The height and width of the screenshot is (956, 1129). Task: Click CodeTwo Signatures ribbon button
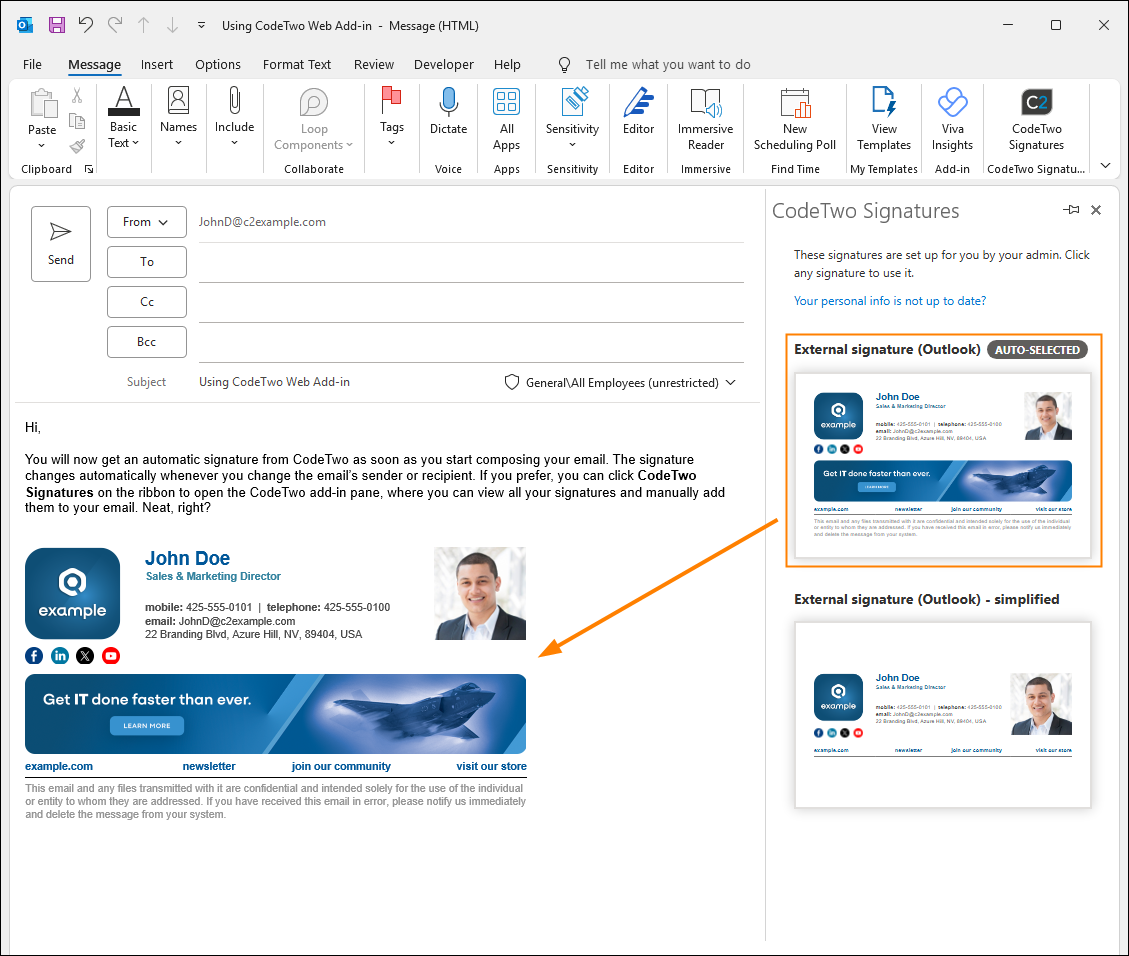pyautogui.click(x=1037, y=119)
